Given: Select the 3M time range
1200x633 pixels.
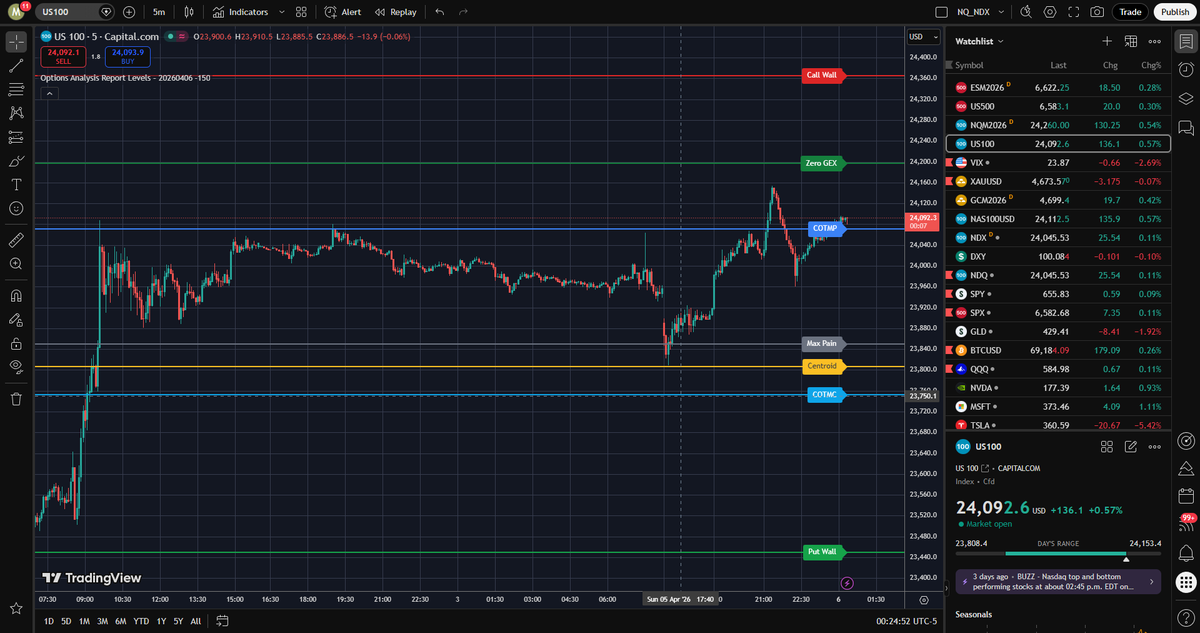Looking at the screenshot, I should [102, 621].
